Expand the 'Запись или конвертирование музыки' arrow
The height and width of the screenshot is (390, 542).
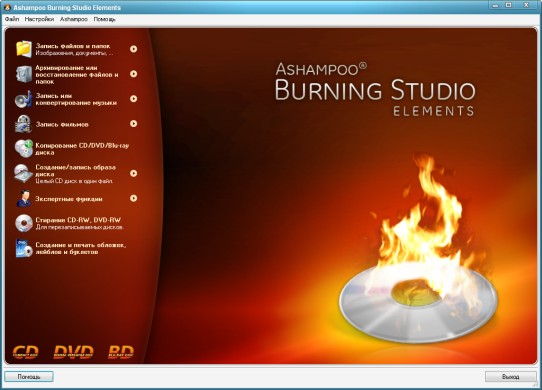[x=133, y=99]
